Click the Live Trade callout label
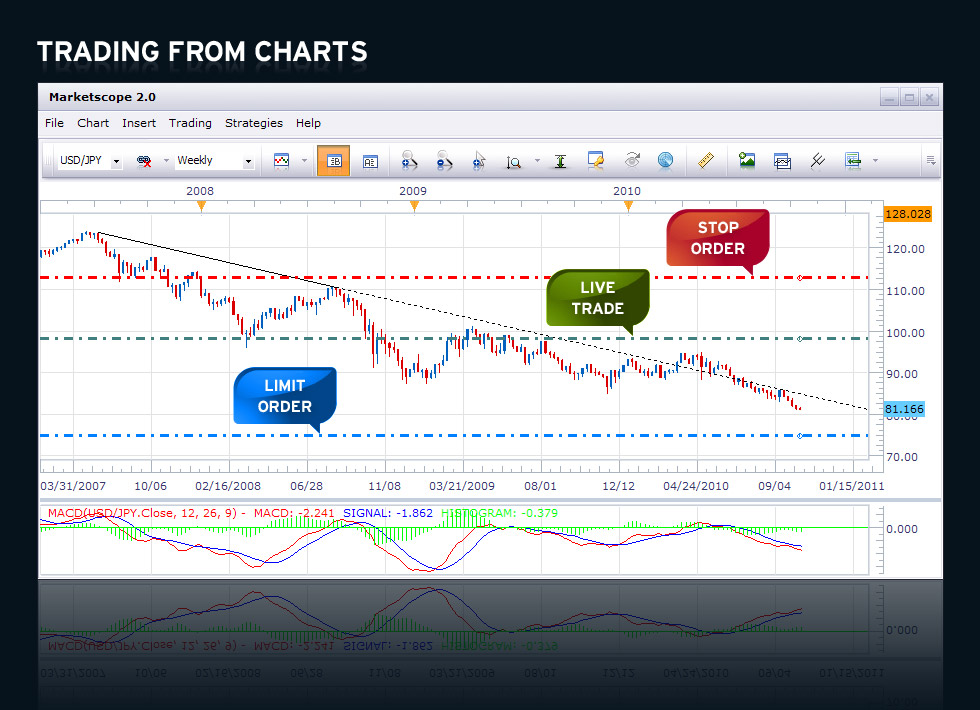Viewport: 980px width, 710px height. click(598, 298)
